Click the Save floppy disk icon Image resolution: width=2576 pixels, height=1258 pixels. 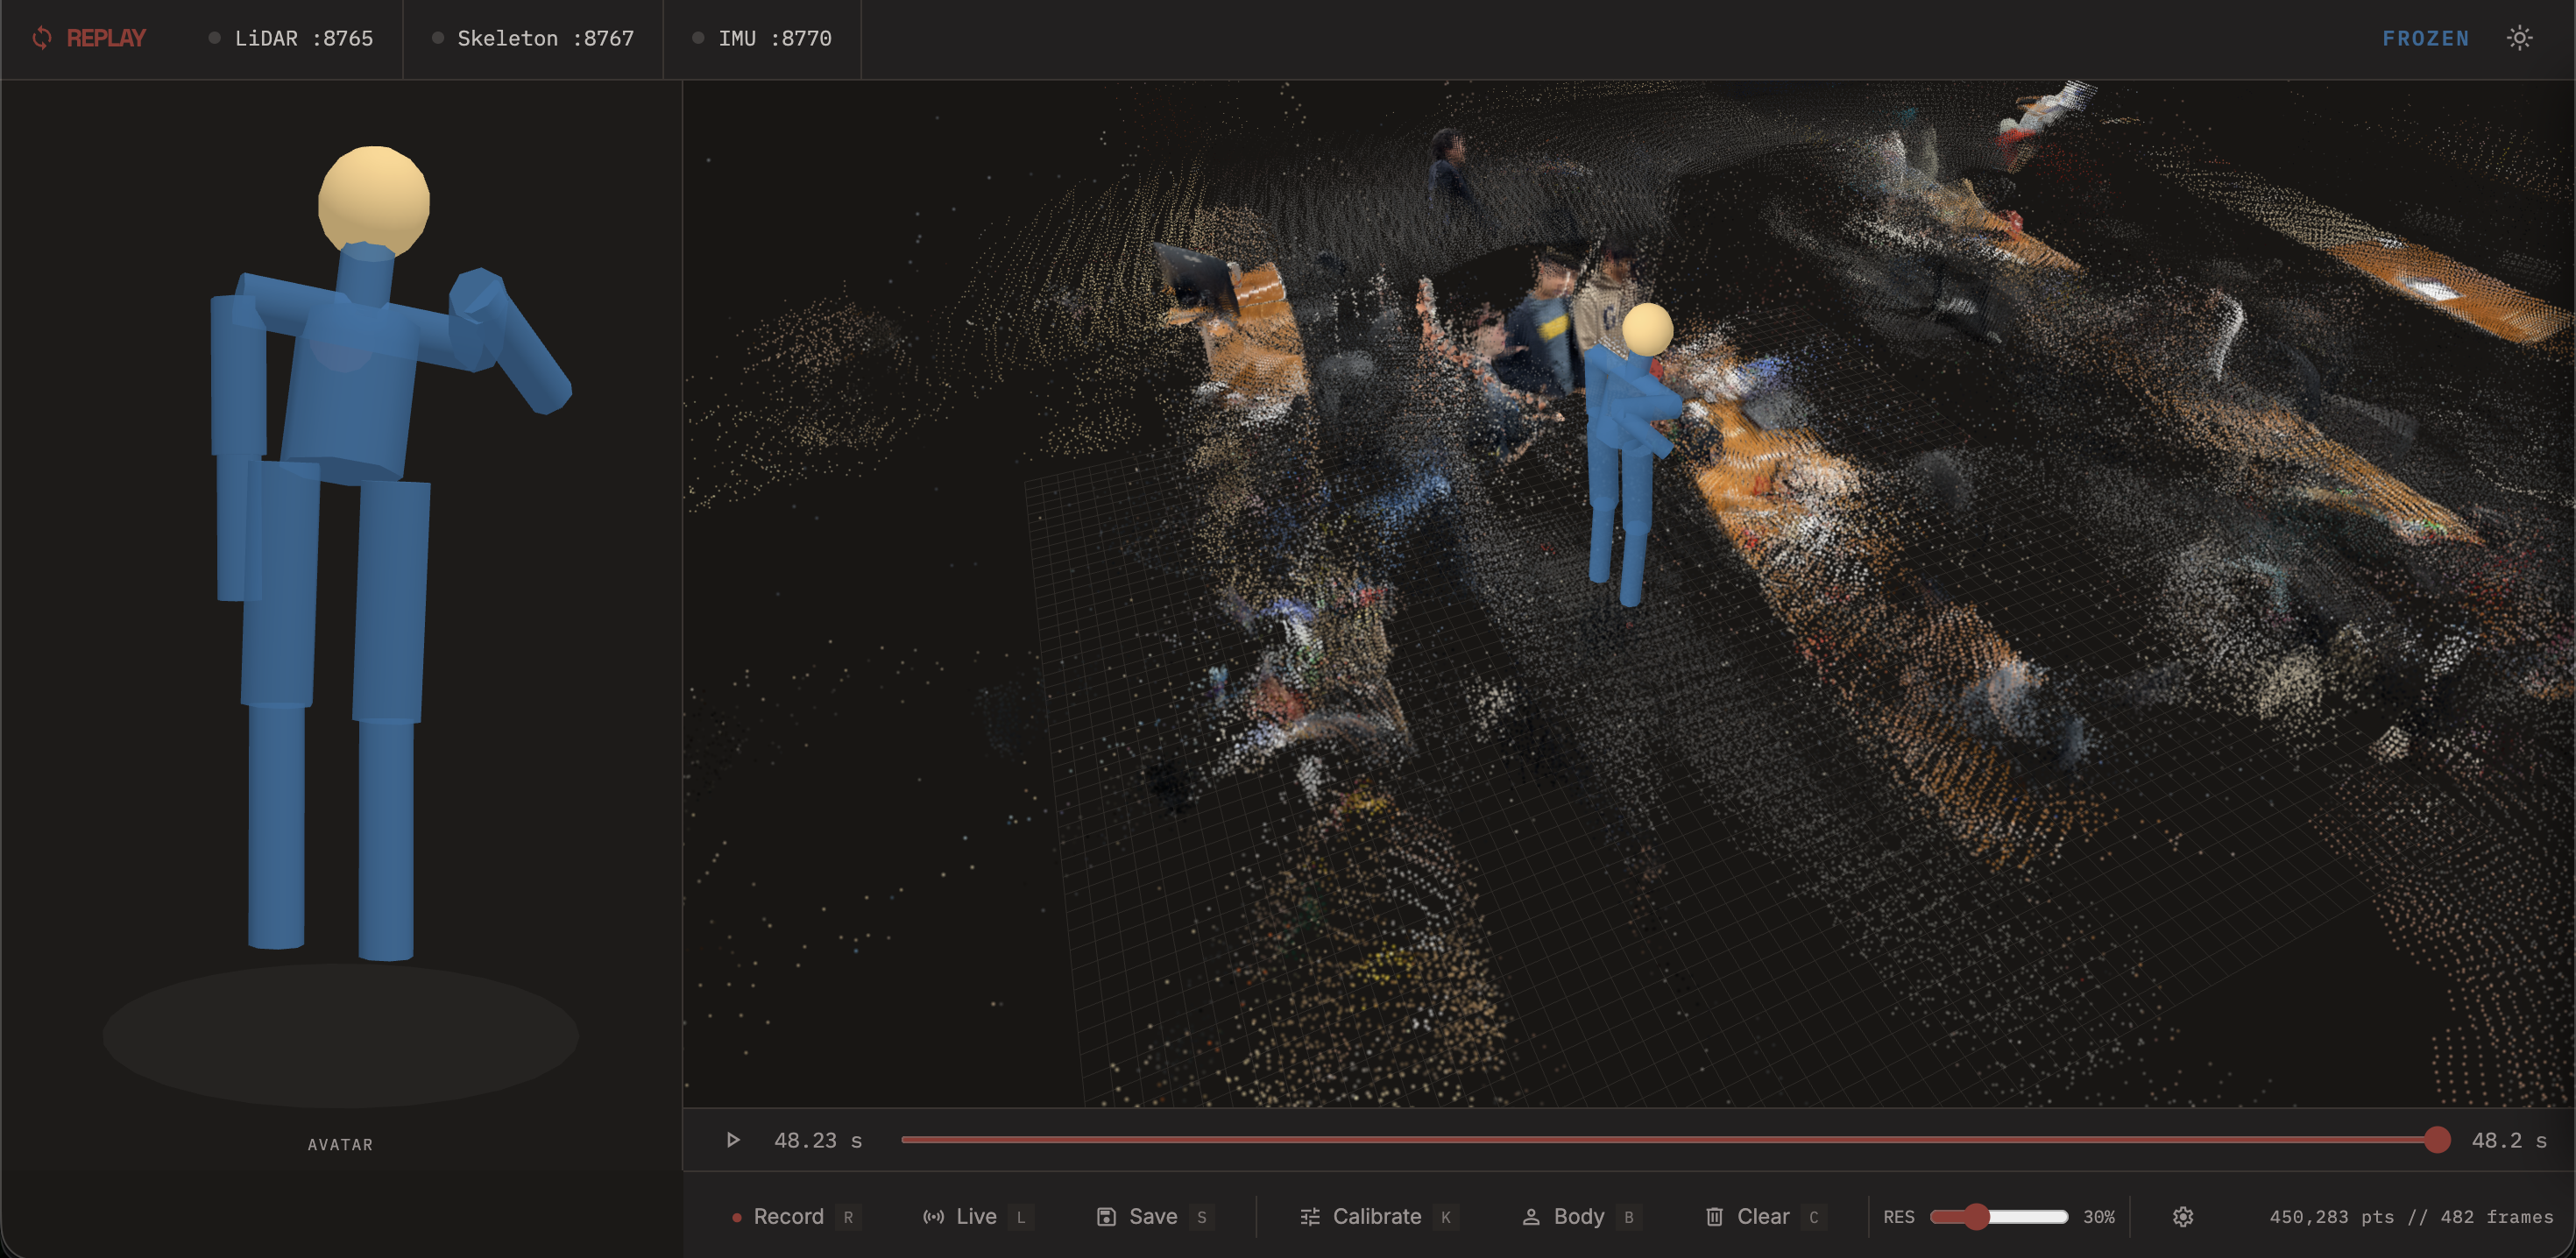(1106, 1216)
